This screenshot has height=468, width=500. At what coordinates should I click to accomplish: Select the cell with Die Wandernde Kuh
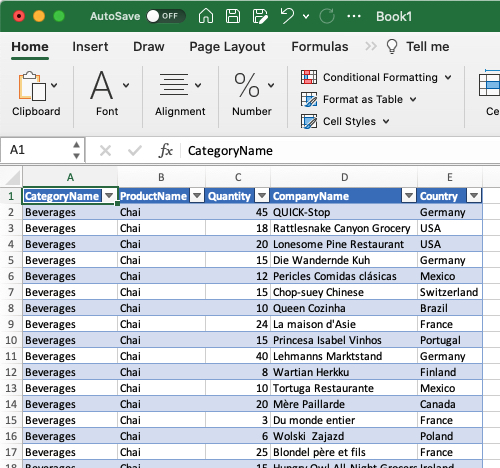[x=344, y=260]
